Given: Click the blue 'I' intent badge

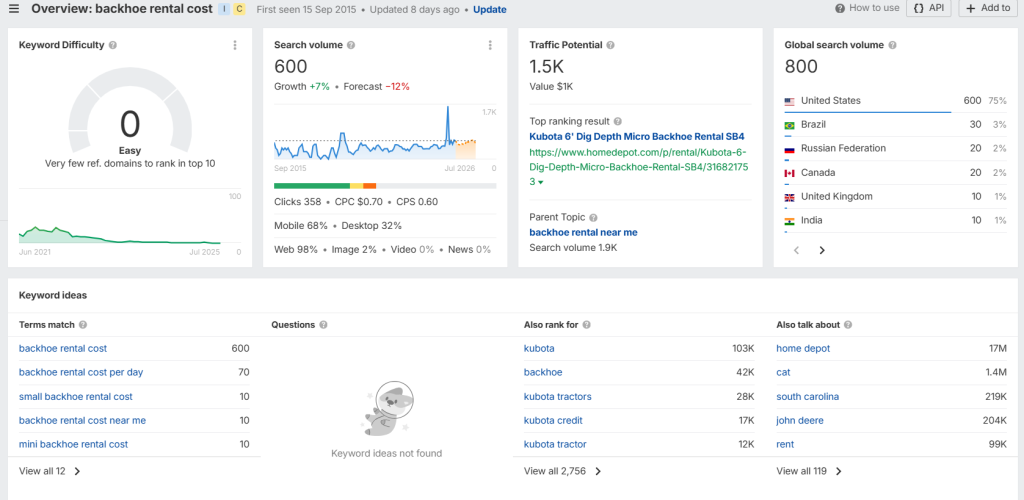Looking at the screenshot, I should pyautogui.click(x=224, y=9).
